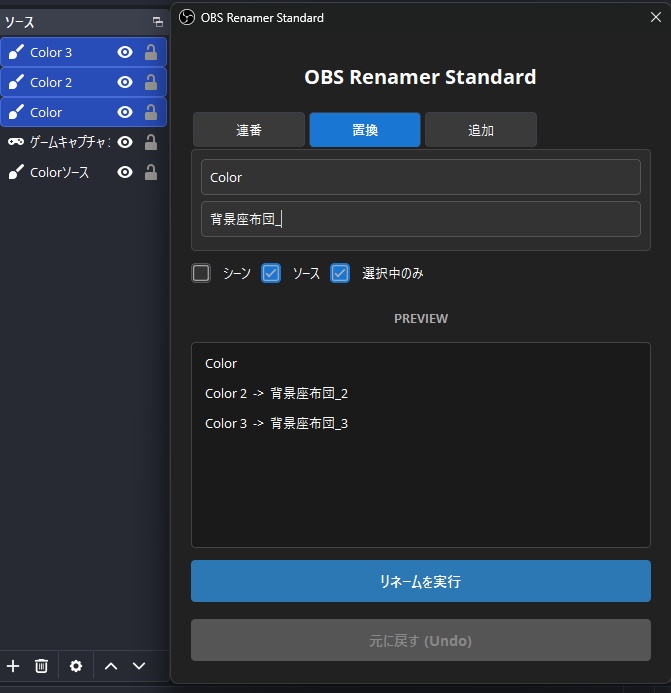Image resolution: width=671 pixels, height=693 pixels.
Task: Select the Colorソース source name
Action: (60, 172)
